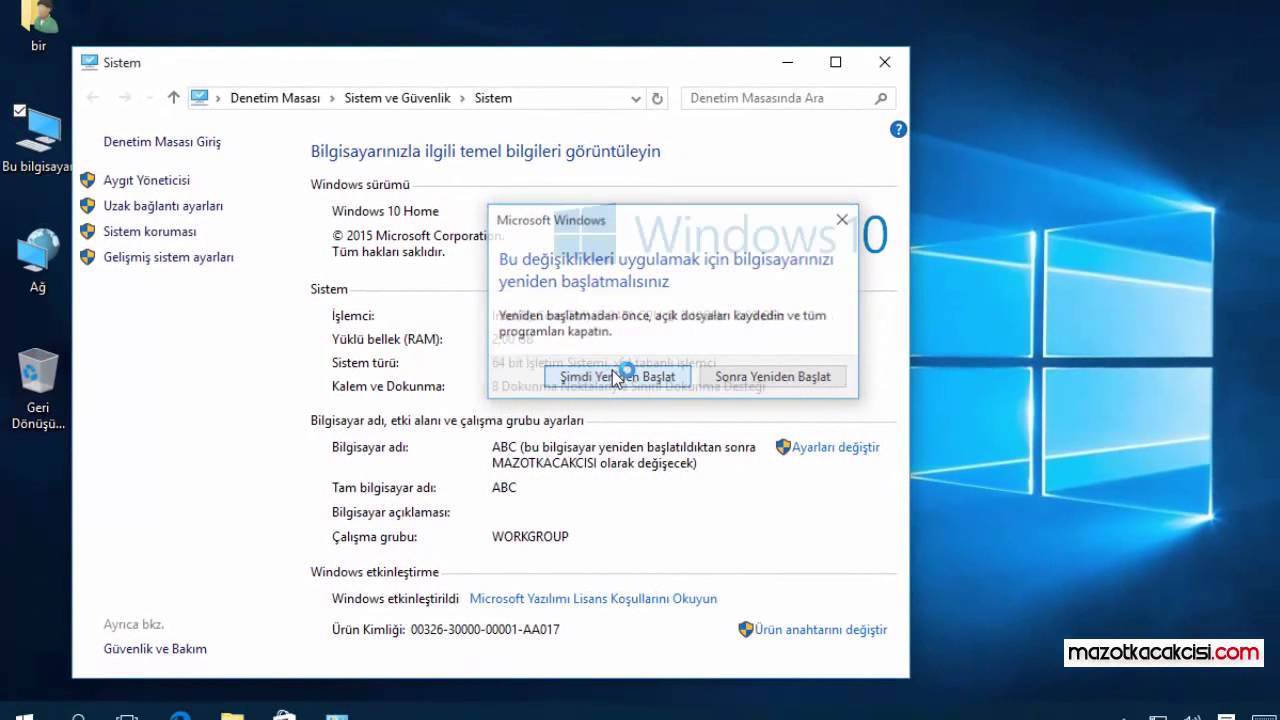Image resolution: width=1280 pixels, height=720 pixels.
Task: Open Güvenlik ve Bakım at the bottom left
Action: pos(155,648)
